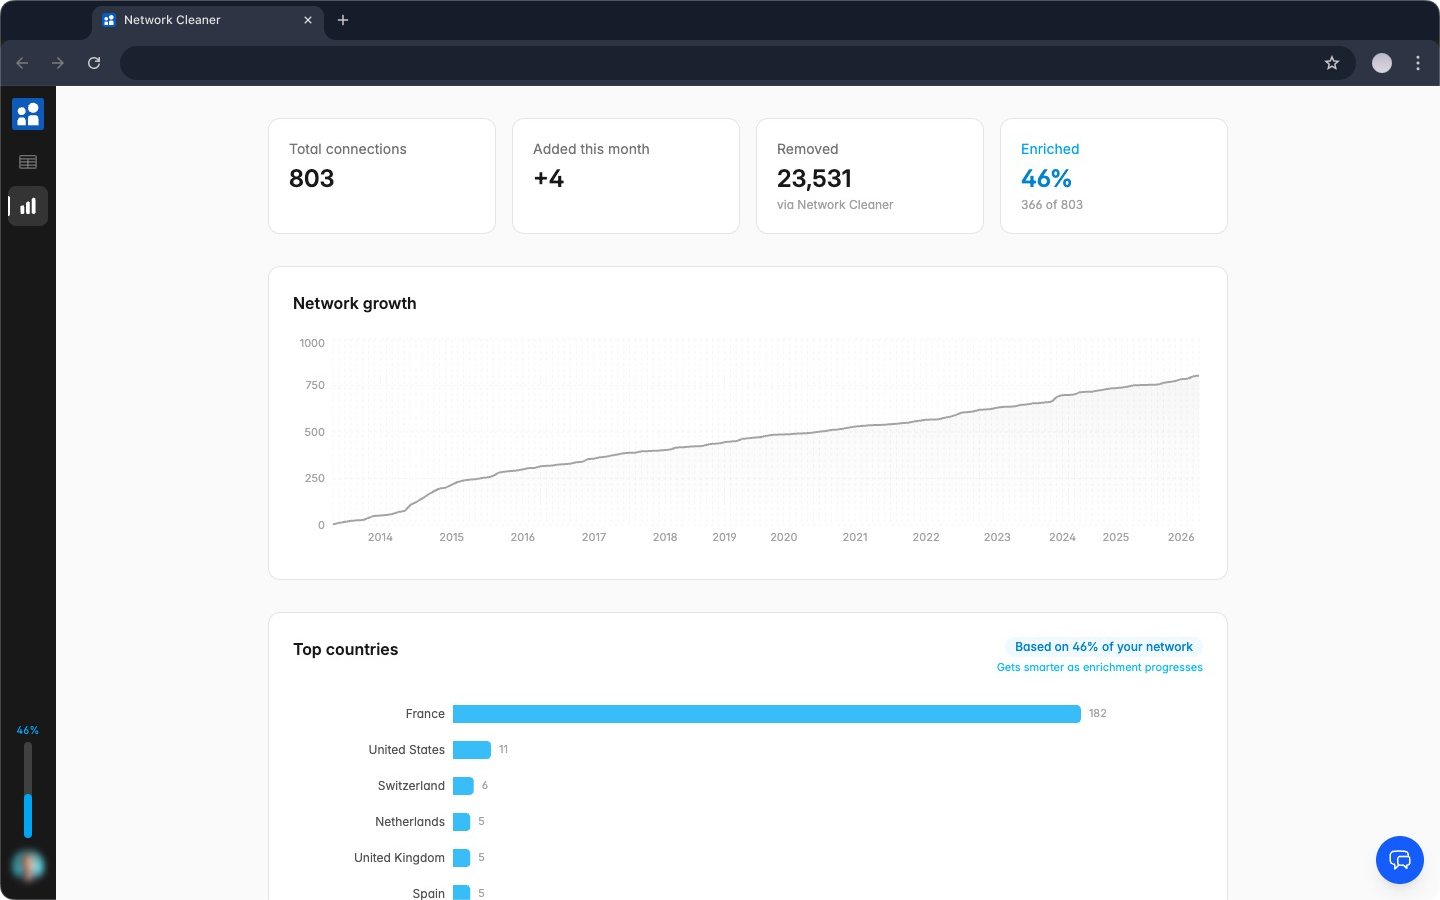The image size is (1440, 900).
Task: Click the Enriched card title
Action: point(1050,149)
